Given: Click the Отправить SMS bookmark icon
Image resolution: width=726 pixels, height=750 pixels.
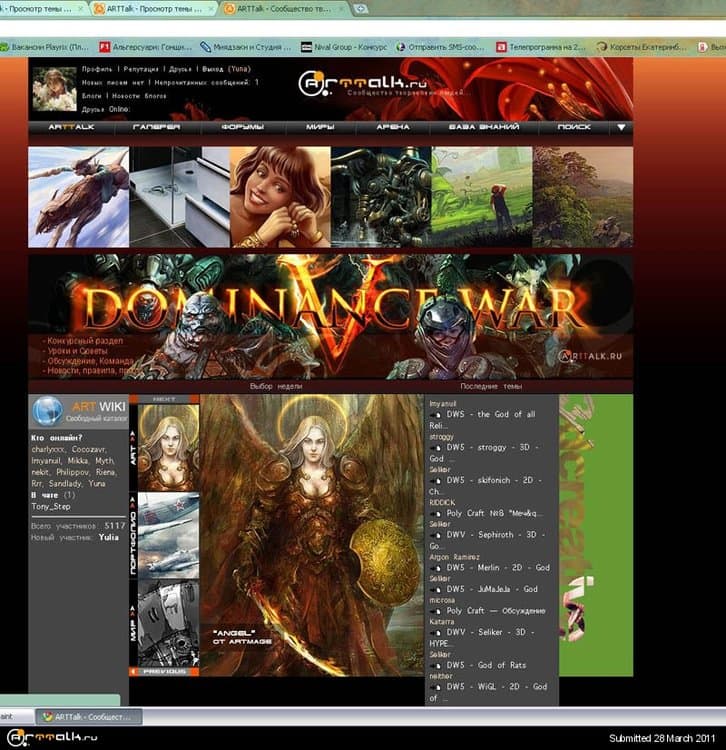Looking at the screenshot, I should coord(400,47).
